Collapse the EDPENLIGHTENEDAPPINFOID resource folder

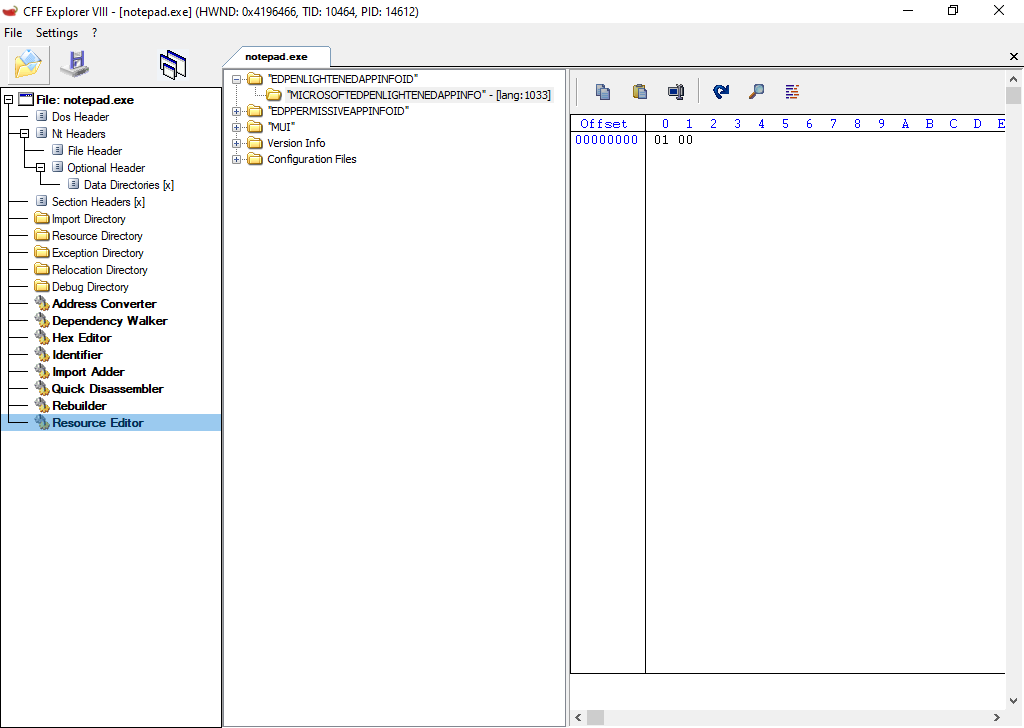[x=236, y=79]
